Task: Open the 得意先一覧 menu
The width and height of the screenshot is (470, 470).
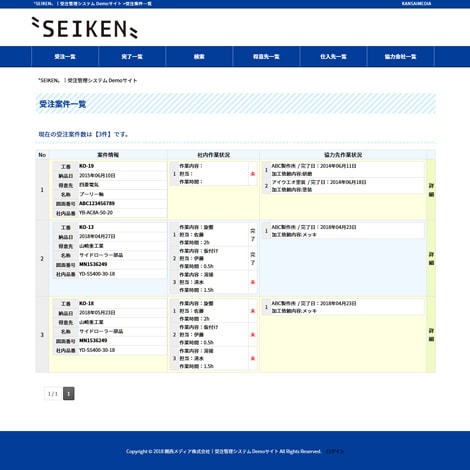Action: point(266,57)
